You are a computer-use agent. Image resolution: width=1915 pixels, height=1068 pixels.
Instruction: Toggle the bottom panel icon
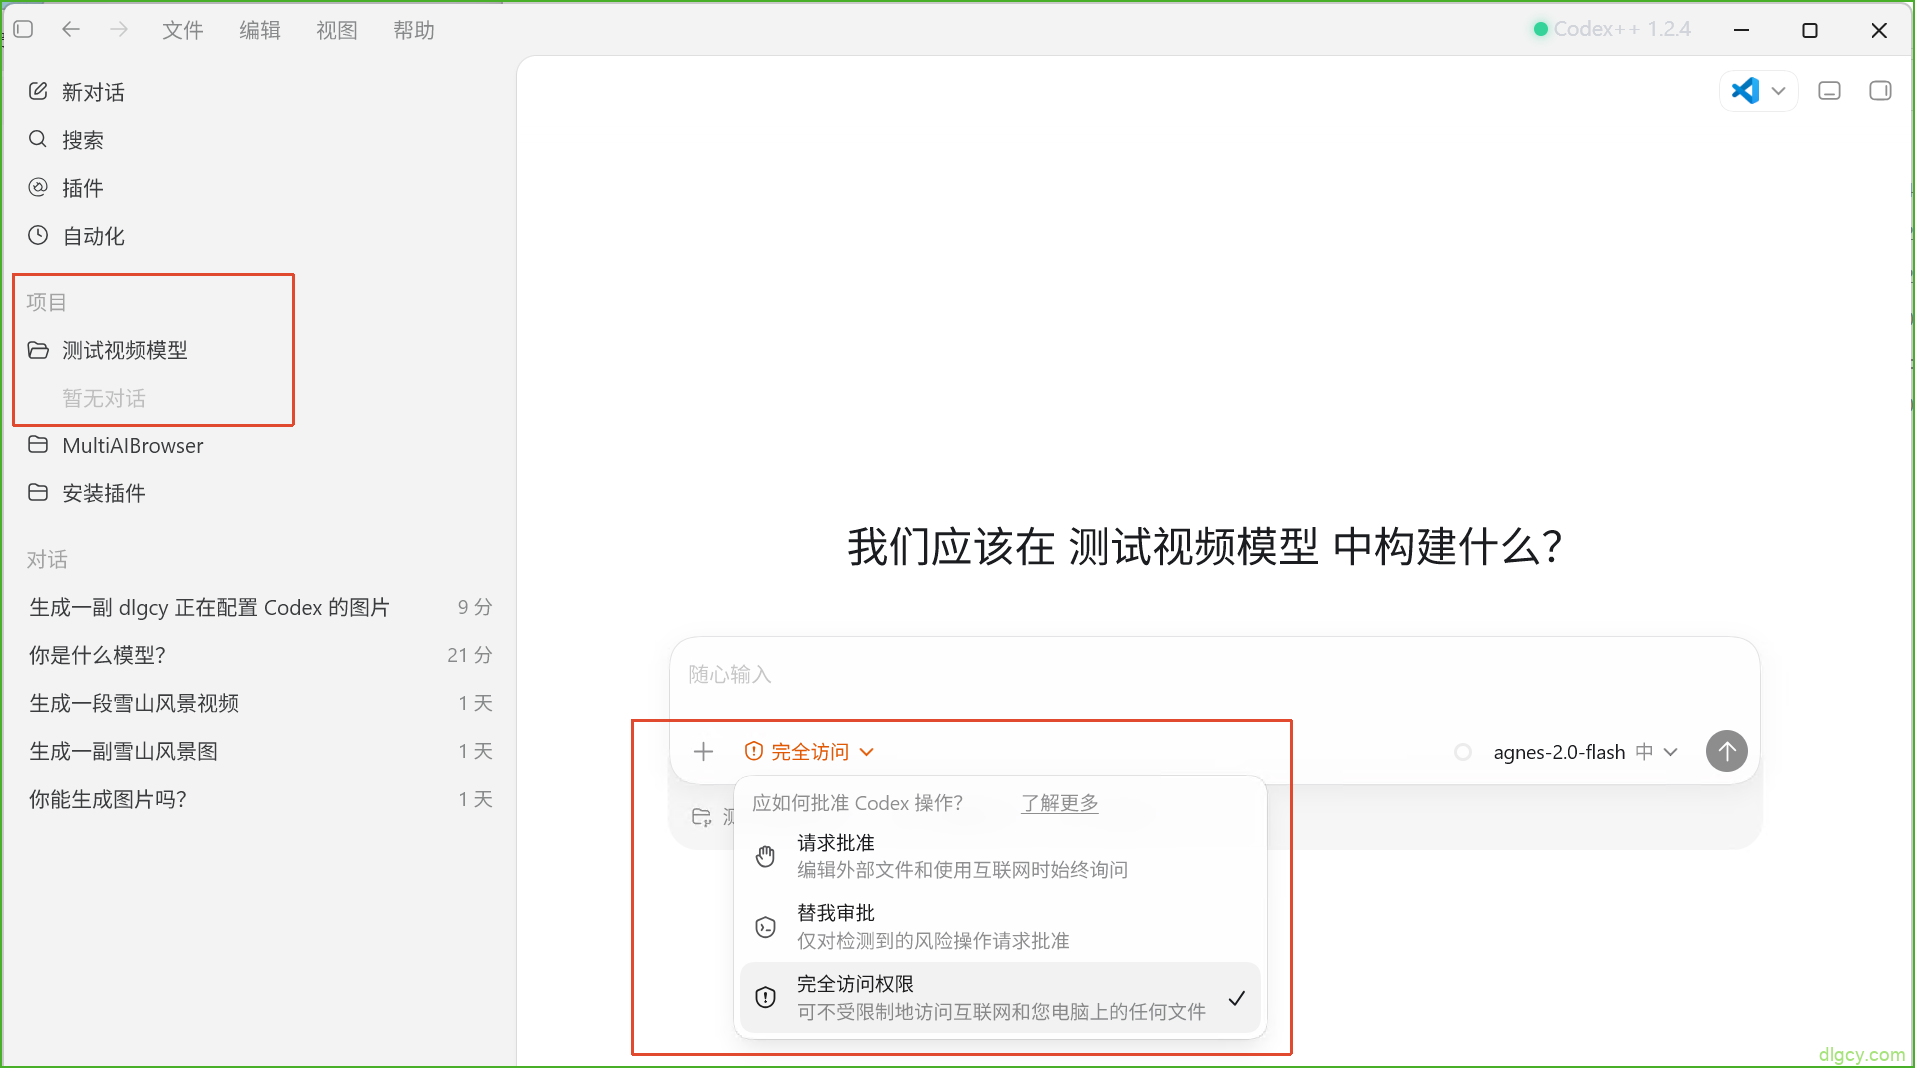point(1830,91)
